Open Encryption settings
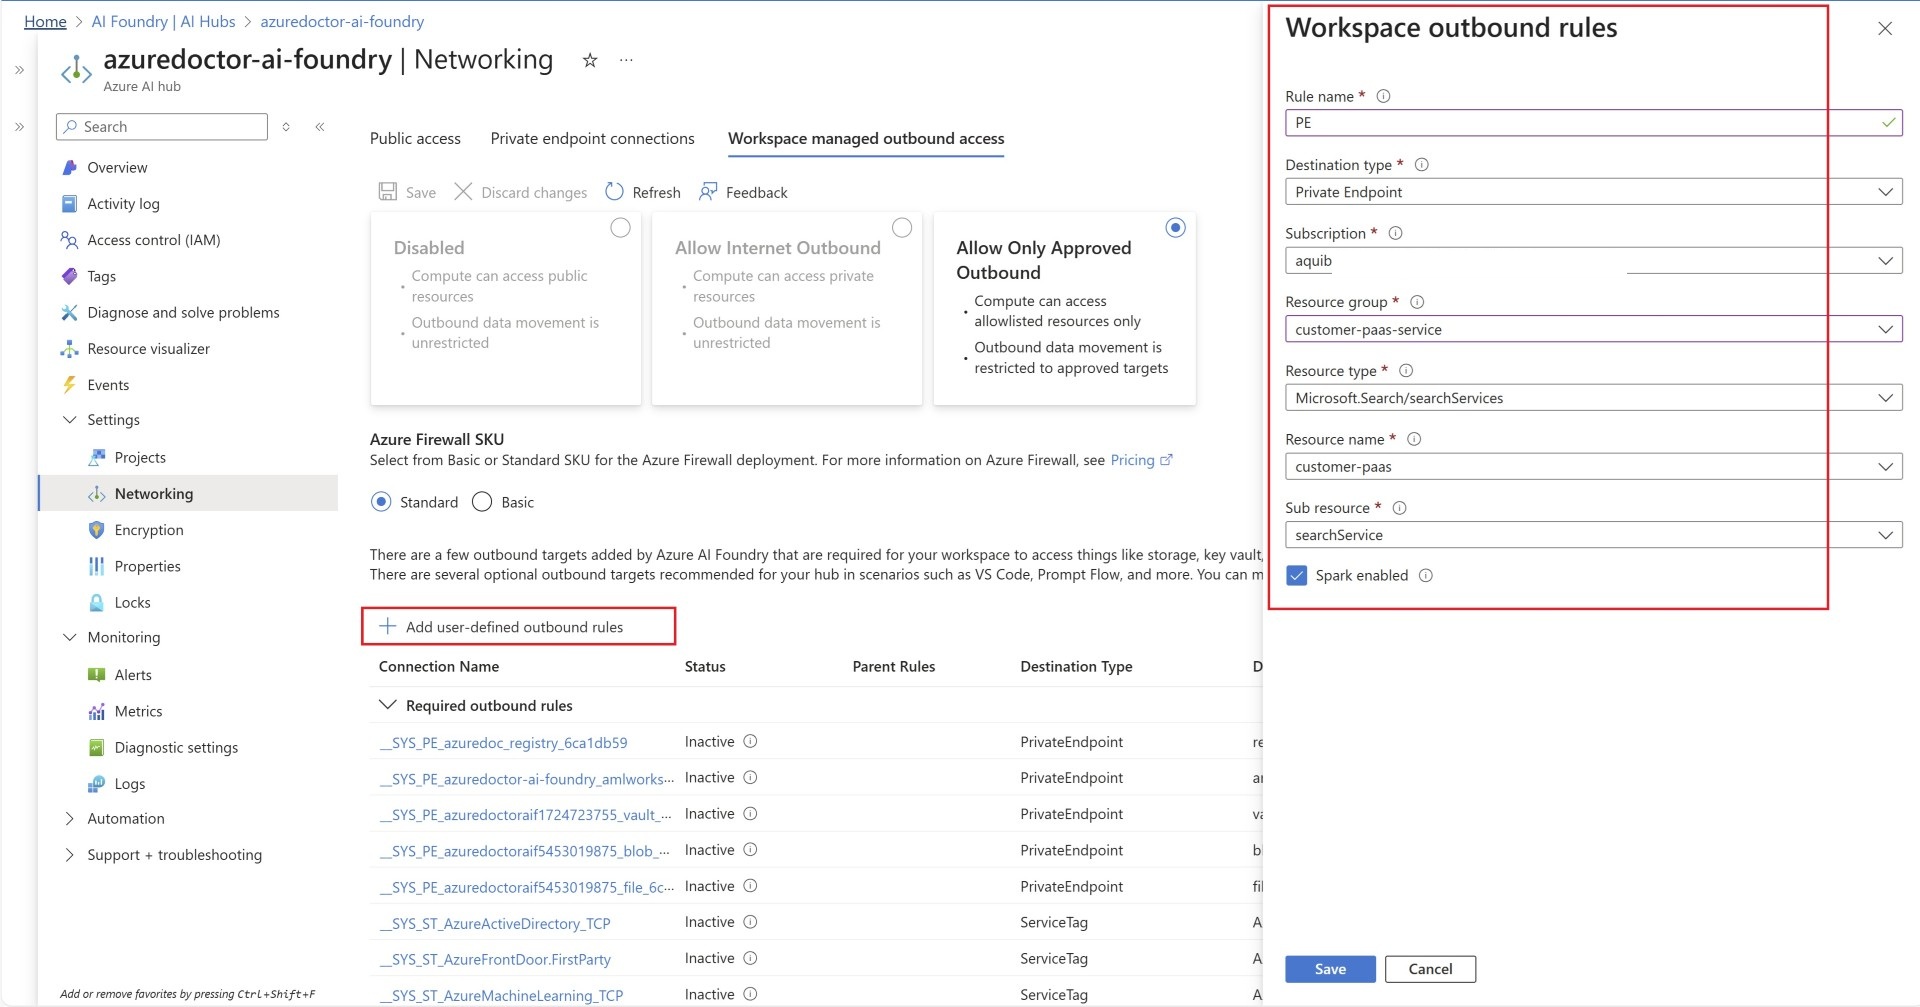1920x1007 pixels. pyautogui.click(x=149, y=530)
